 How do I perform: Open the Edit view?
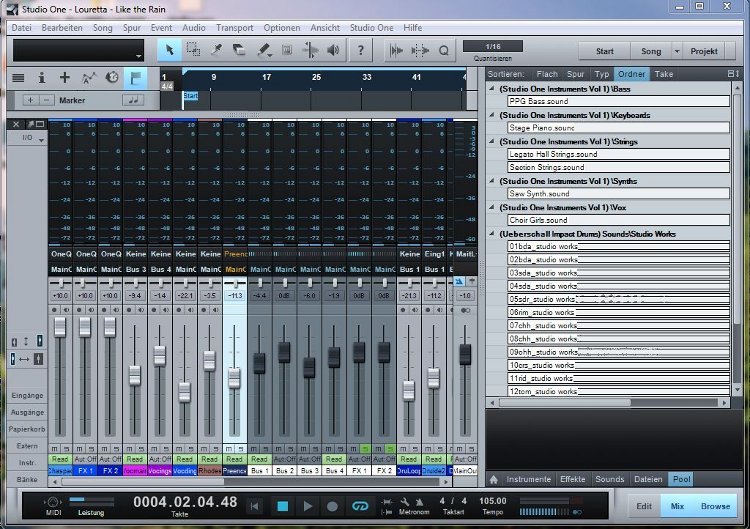coord(644,506)
